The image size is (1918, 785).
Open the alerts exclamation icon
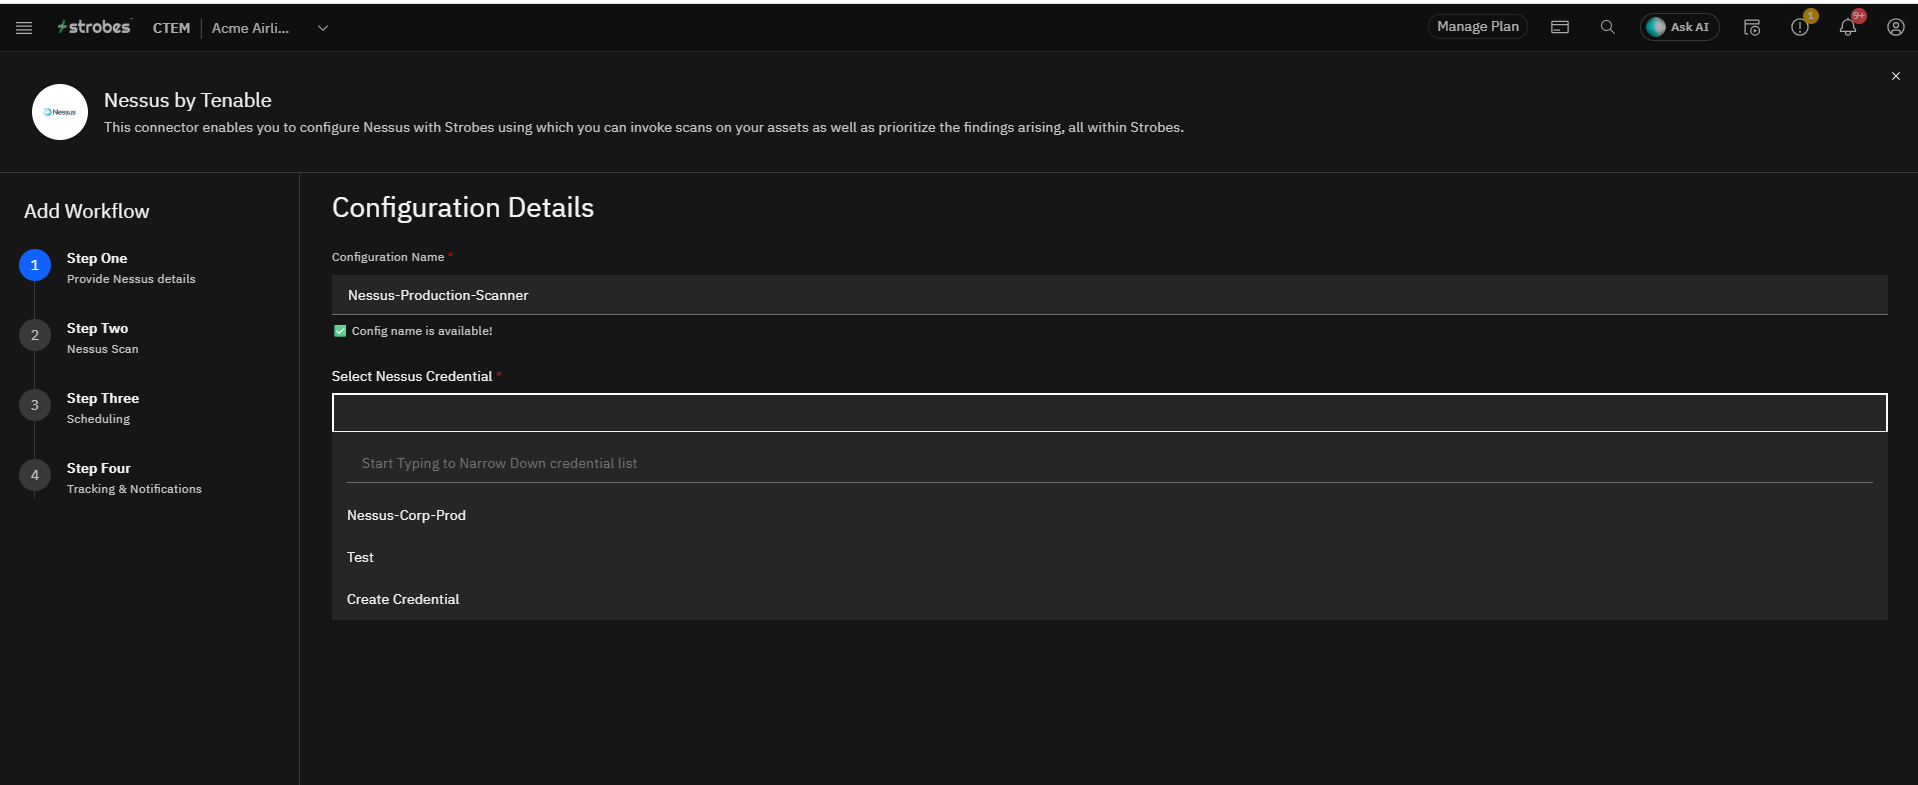(x=1800, y=27)
